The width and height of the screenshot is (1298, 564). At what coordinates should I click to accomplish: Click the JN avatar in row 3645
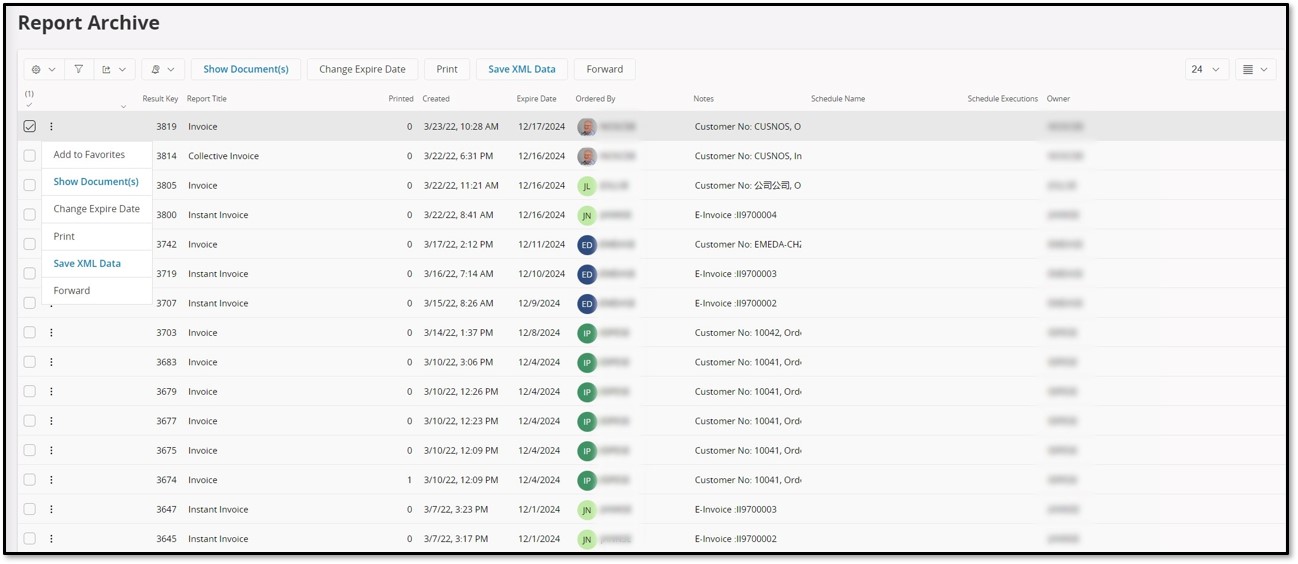587,539
